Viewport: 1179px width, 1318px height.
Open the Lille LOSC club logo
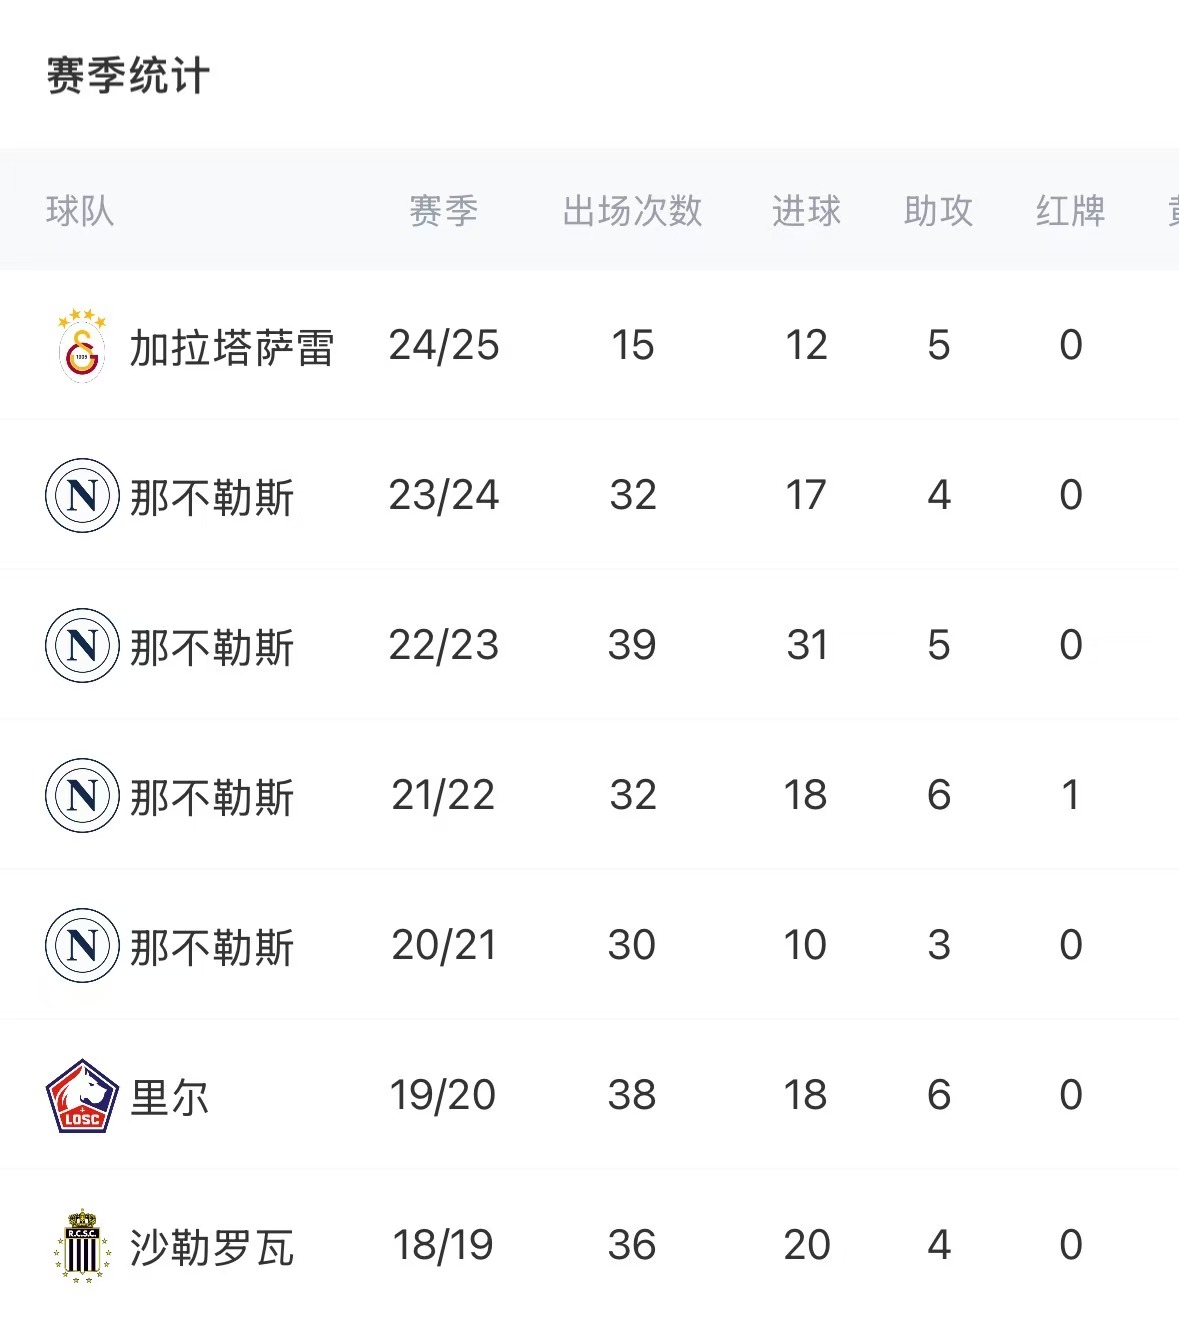coord(82,1095)
